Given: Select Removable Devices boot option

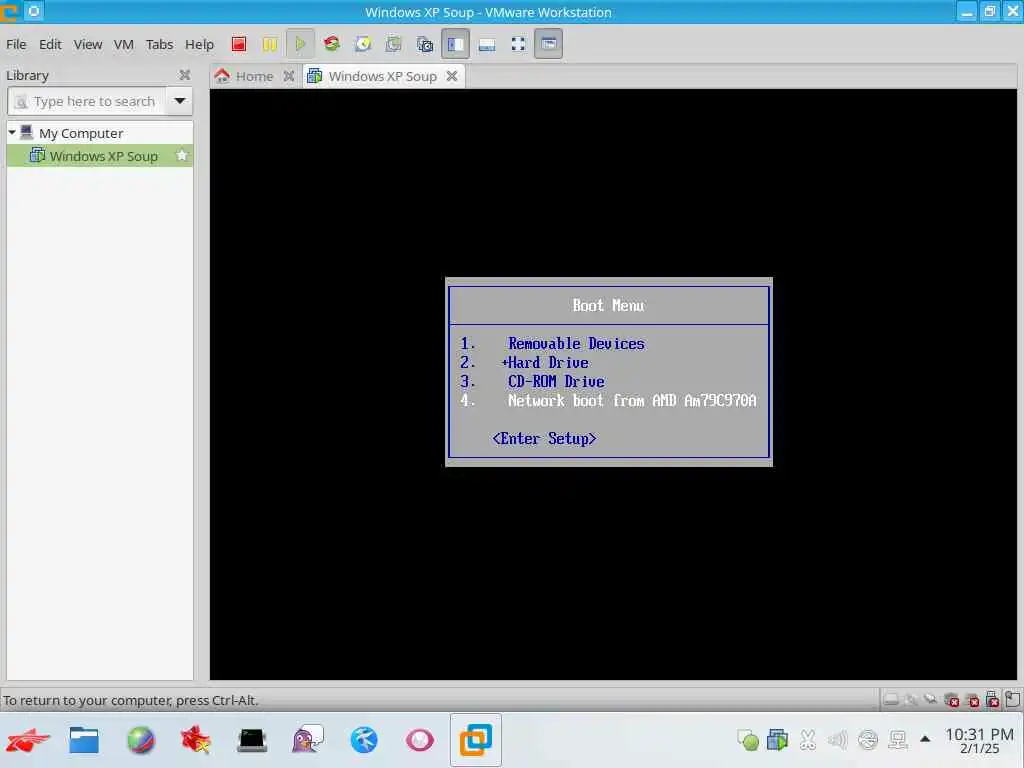Looking at the screenshot, I should [x=576, y=344].
